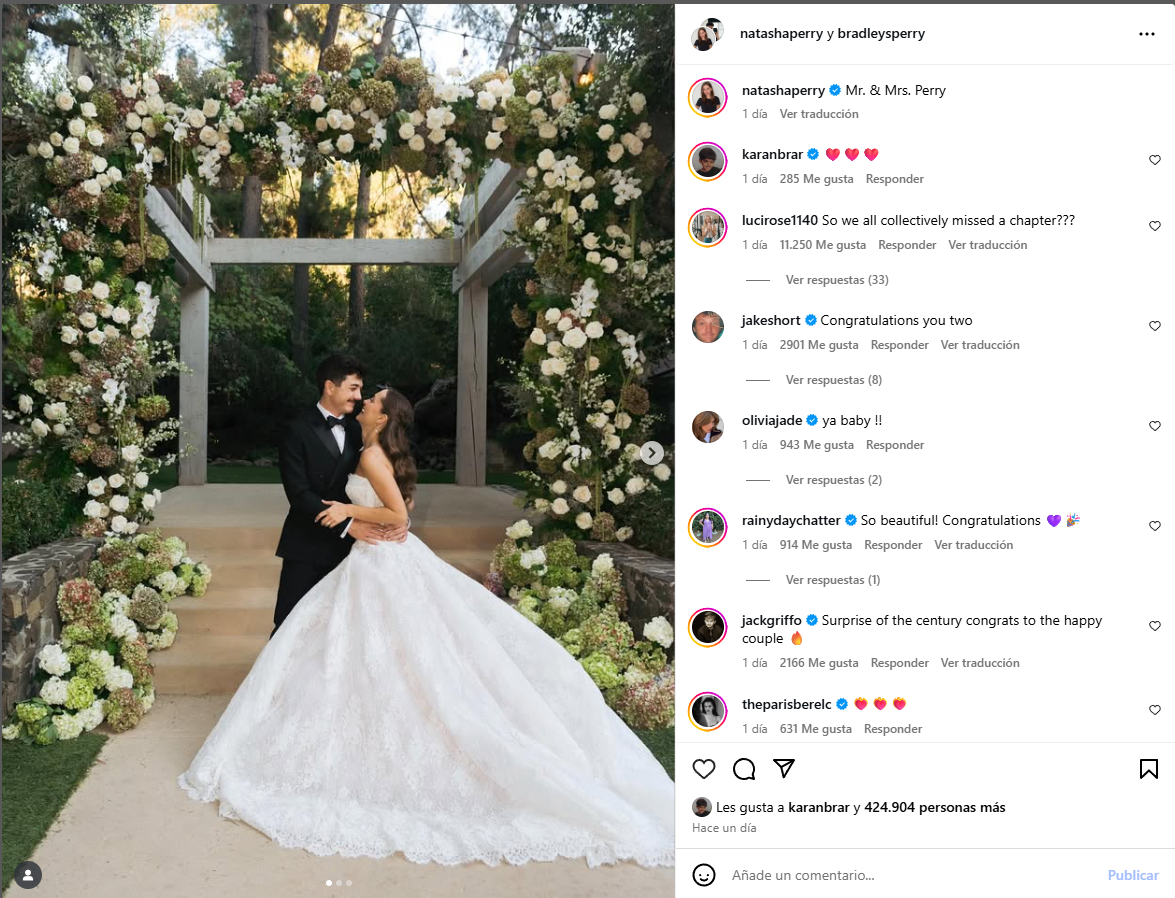Reply to theparisberelc's comment
1175x898 pixels.
(x=892, y=729)
